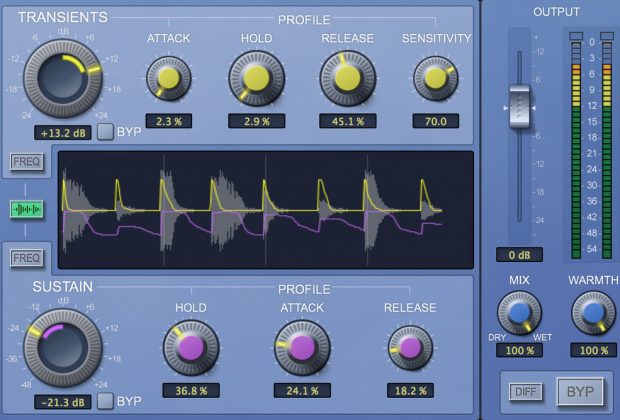Click the 36.8 % sustain hold field
The image size is (620, 420).
coord(191,391)
